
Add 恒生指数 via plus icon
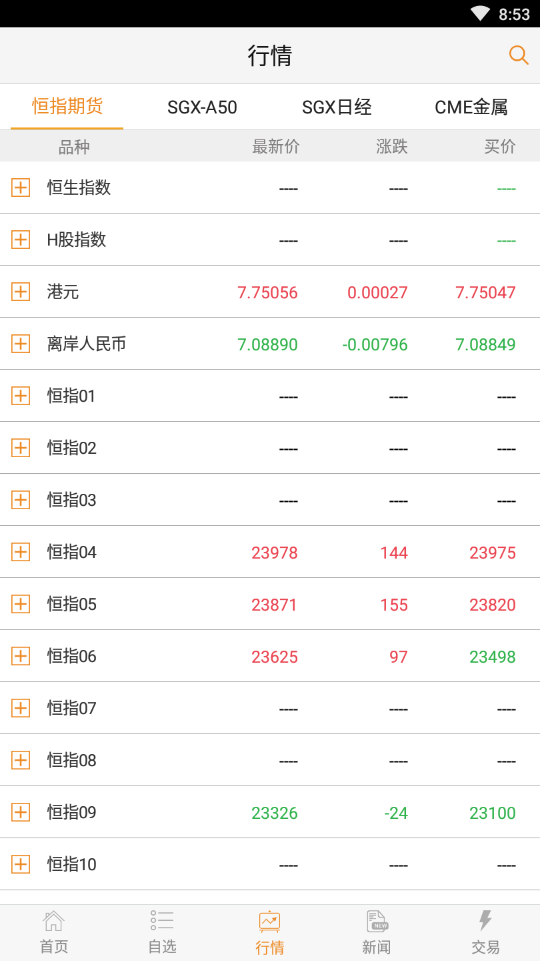20,188
